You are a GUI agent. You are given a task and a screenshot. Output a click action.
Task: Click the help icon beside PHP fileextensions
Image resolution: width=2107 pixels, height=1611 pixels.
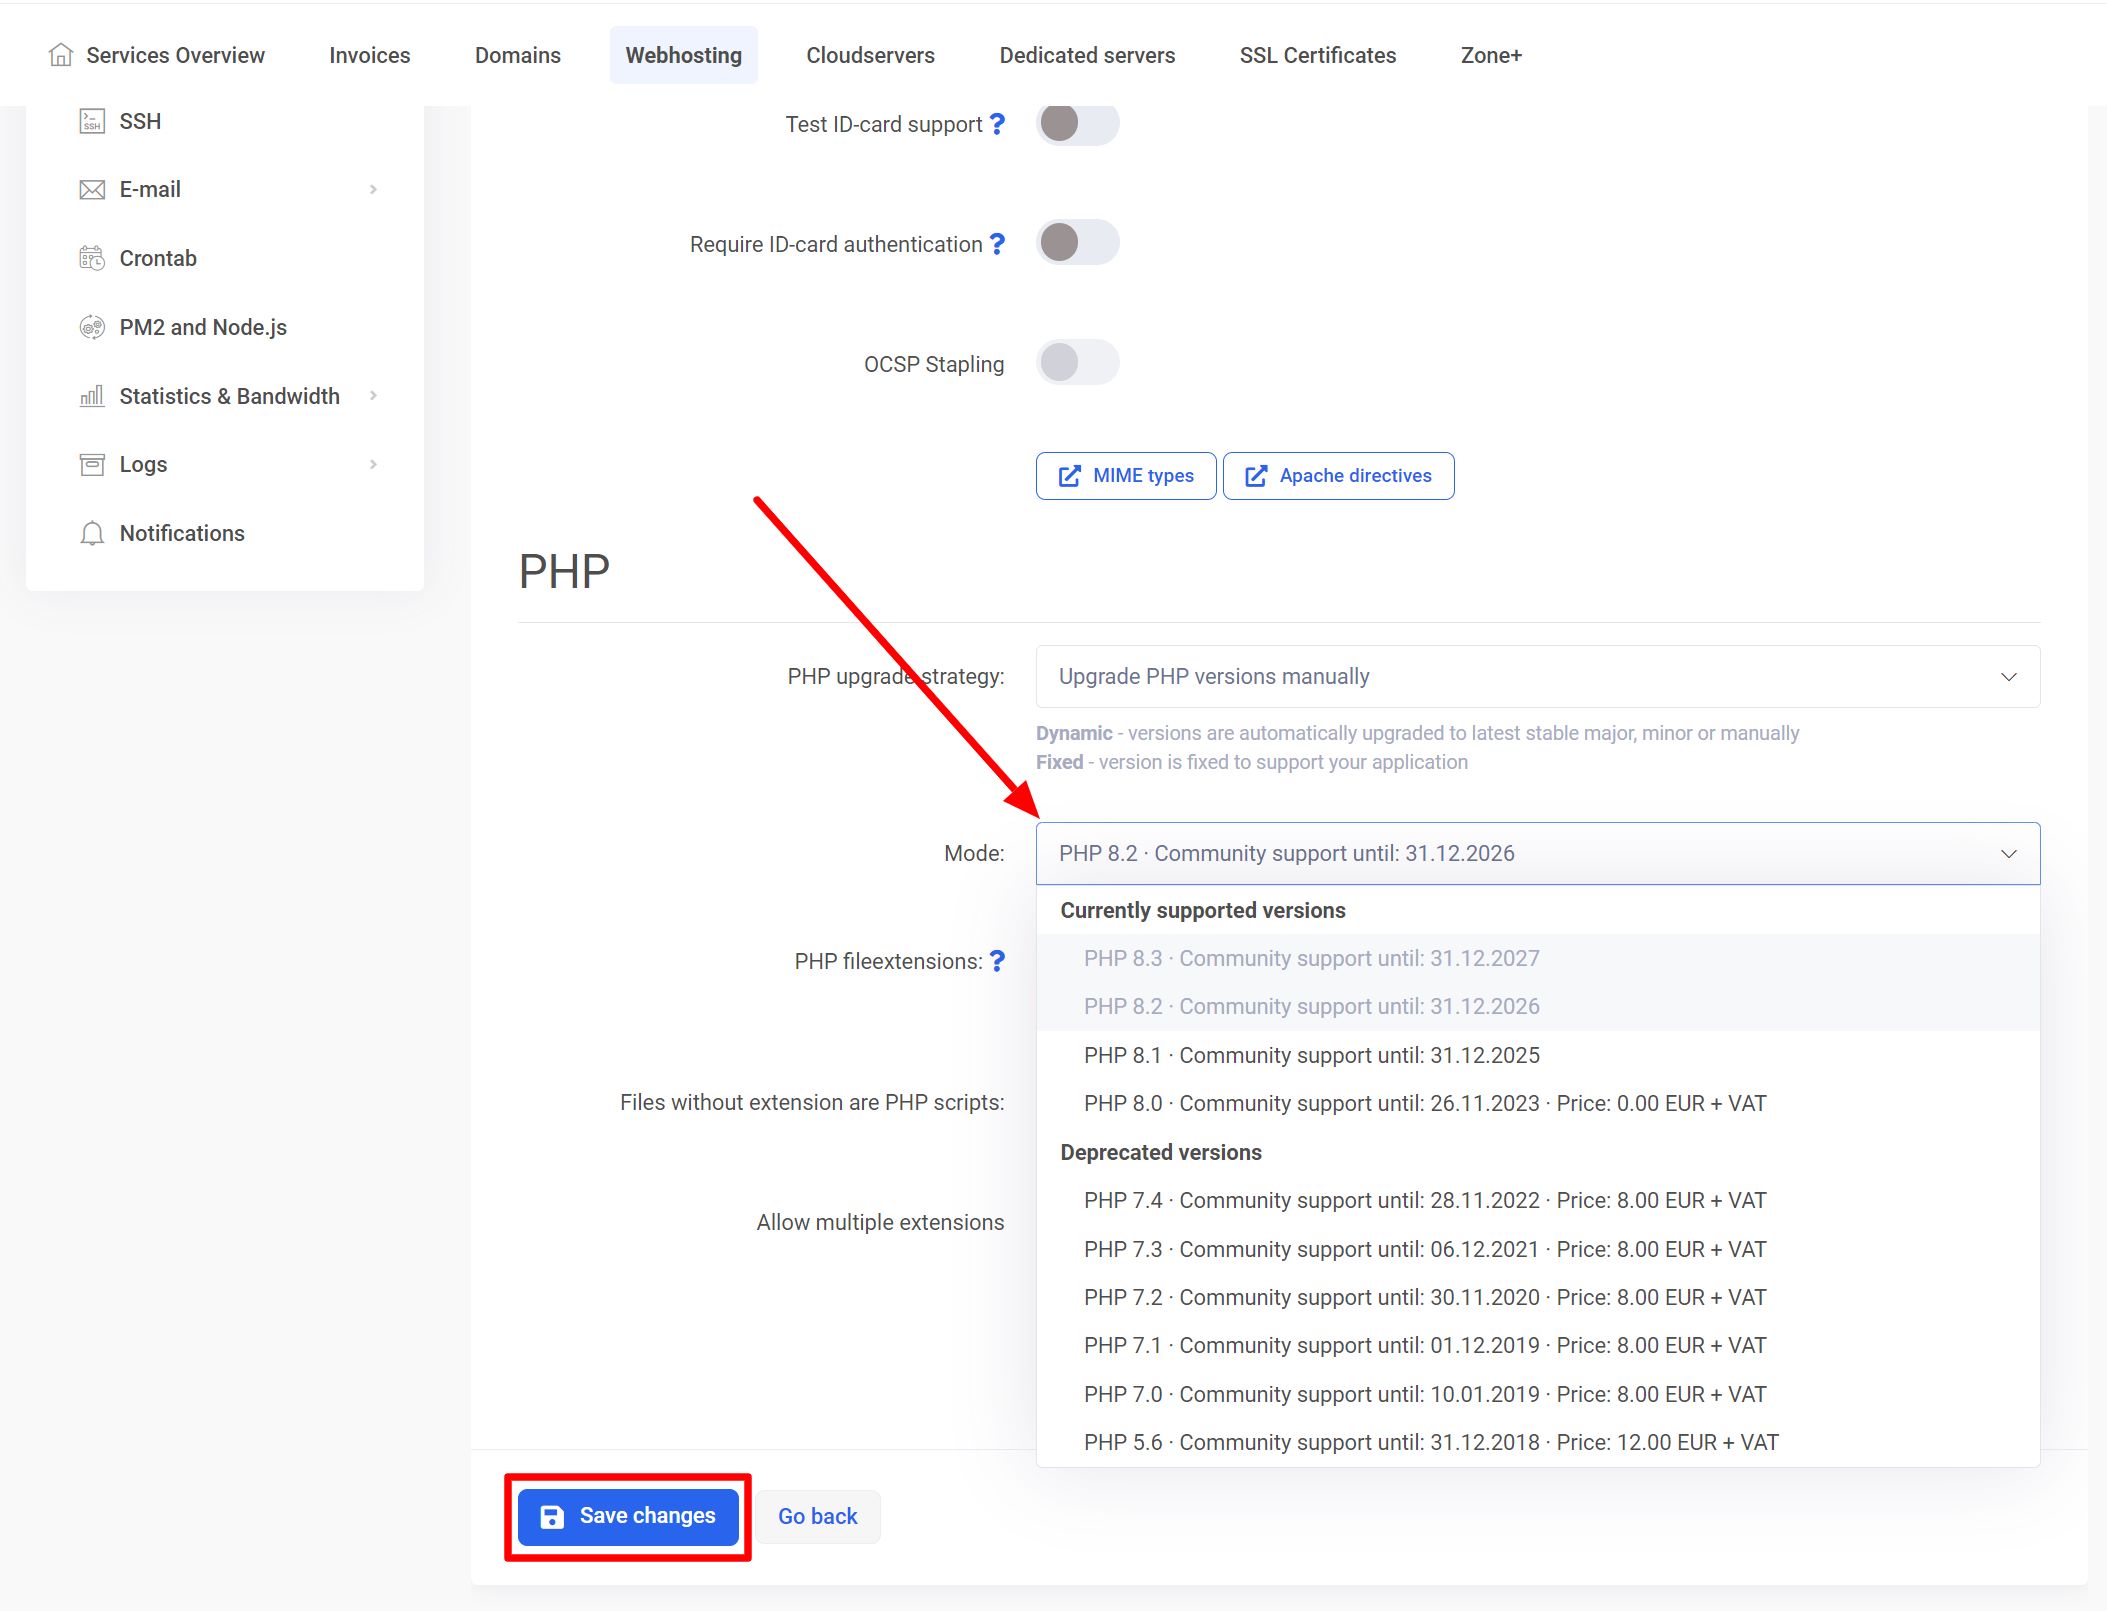(997, 961)
